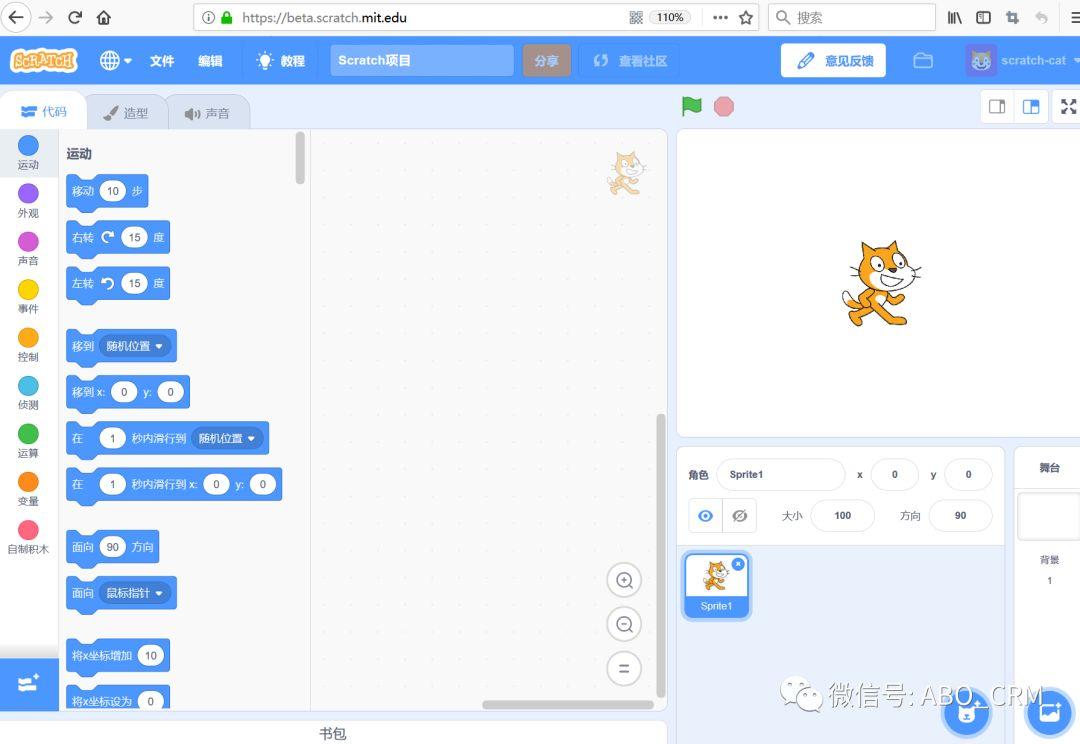Click the cat sprite on stage
This screenshot has height=744, width=1080.
pos(880,283)
